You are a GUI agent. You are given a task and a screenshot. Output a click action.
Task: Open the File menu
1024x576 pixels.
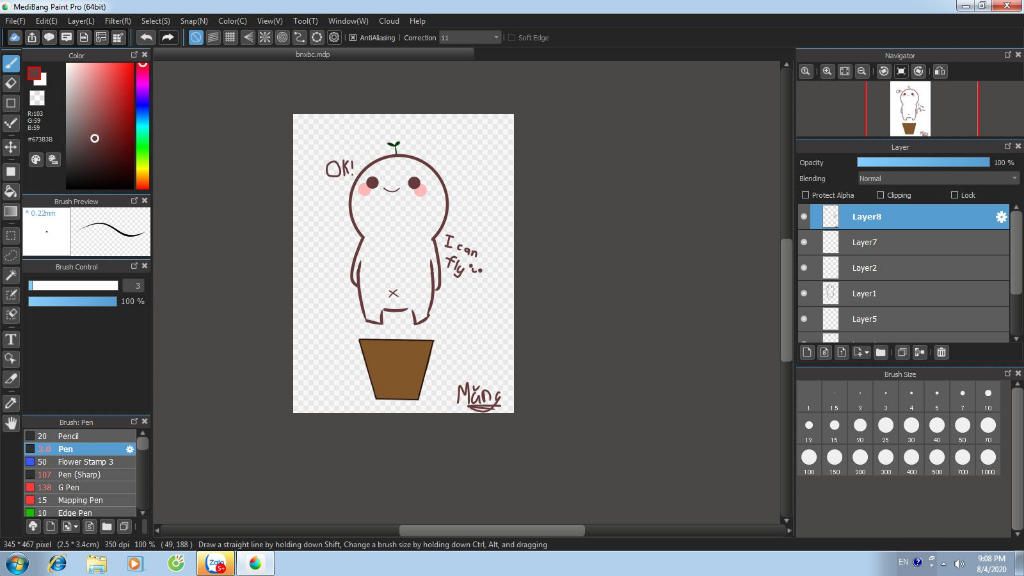(x=15, y=21)
